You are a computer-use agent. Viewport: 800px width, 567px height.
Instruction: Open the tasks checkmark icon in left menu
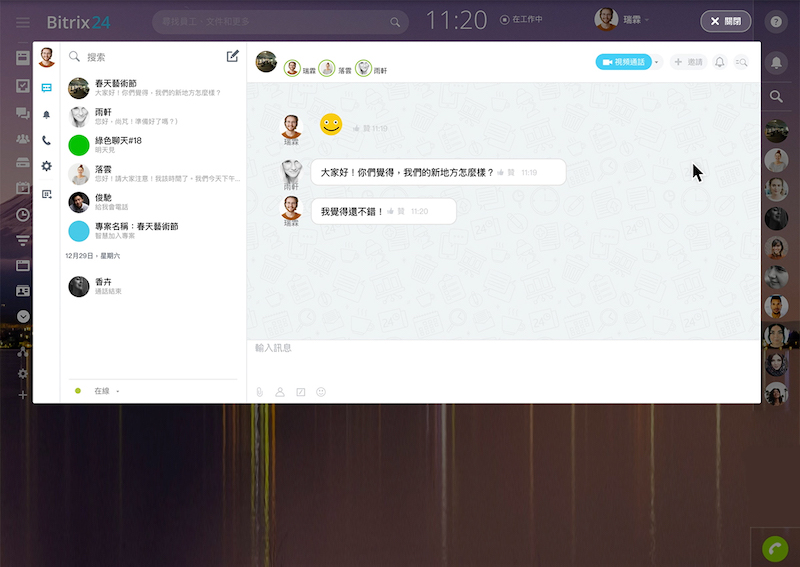click(x=22, y=86)
